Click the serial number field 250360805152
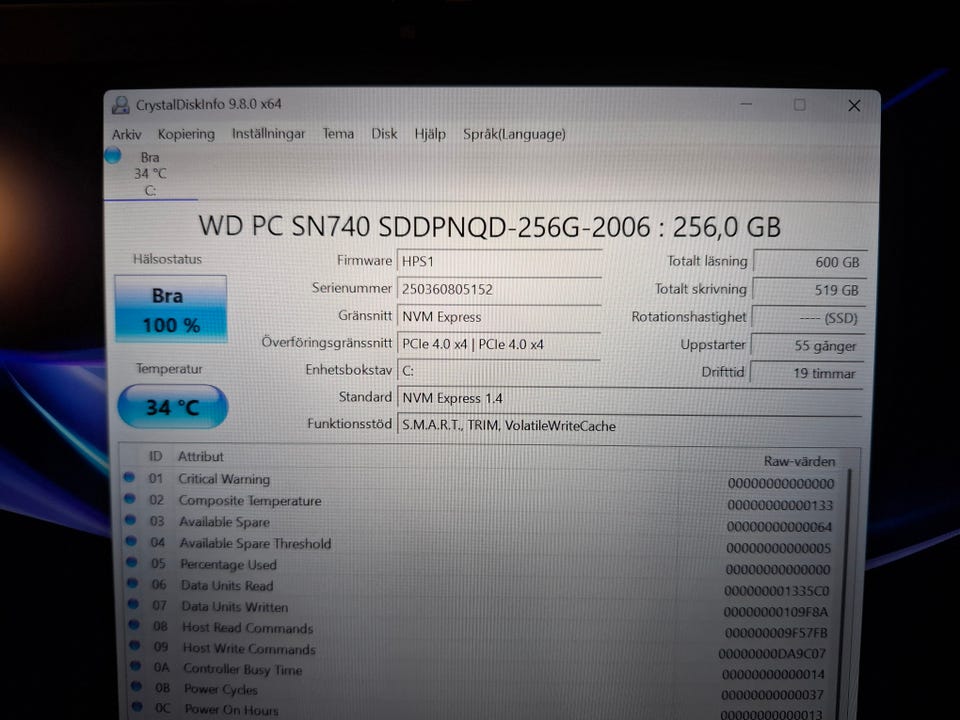Screen dimensions: 960x720 point(499,289)
